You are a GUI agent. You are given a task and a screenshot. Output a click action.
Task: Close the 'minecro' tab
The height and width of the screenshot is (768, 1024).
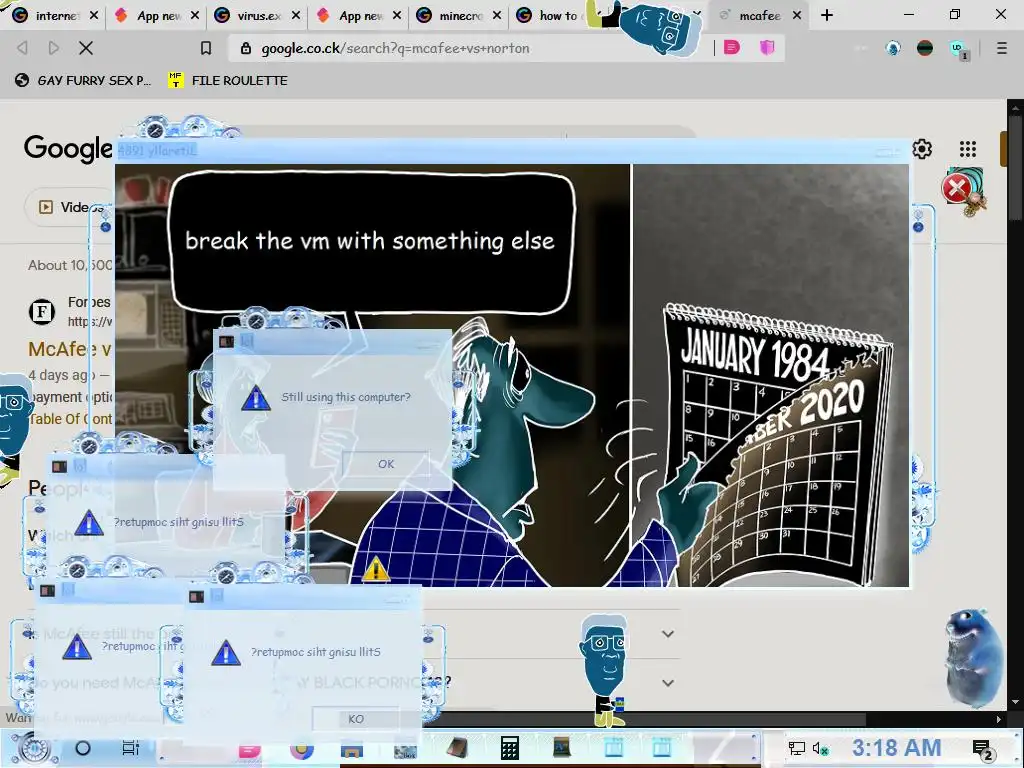point(497,15)
